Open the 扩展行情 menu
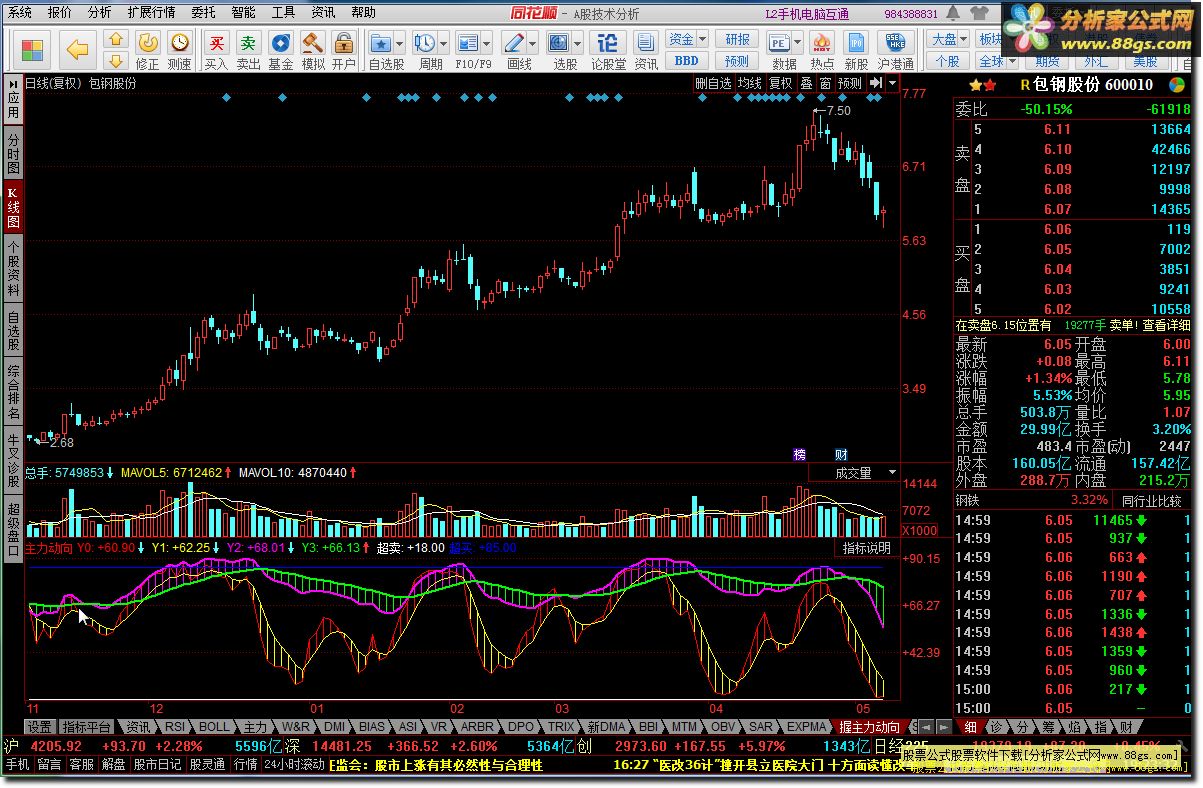1203x788 pixels. pos(151,12)
